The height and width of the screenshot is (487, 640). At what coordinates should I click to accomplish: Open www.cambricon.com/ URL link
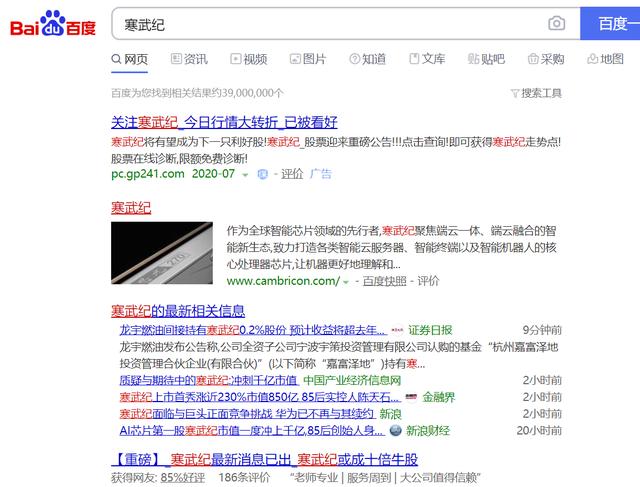click(283, 281)
